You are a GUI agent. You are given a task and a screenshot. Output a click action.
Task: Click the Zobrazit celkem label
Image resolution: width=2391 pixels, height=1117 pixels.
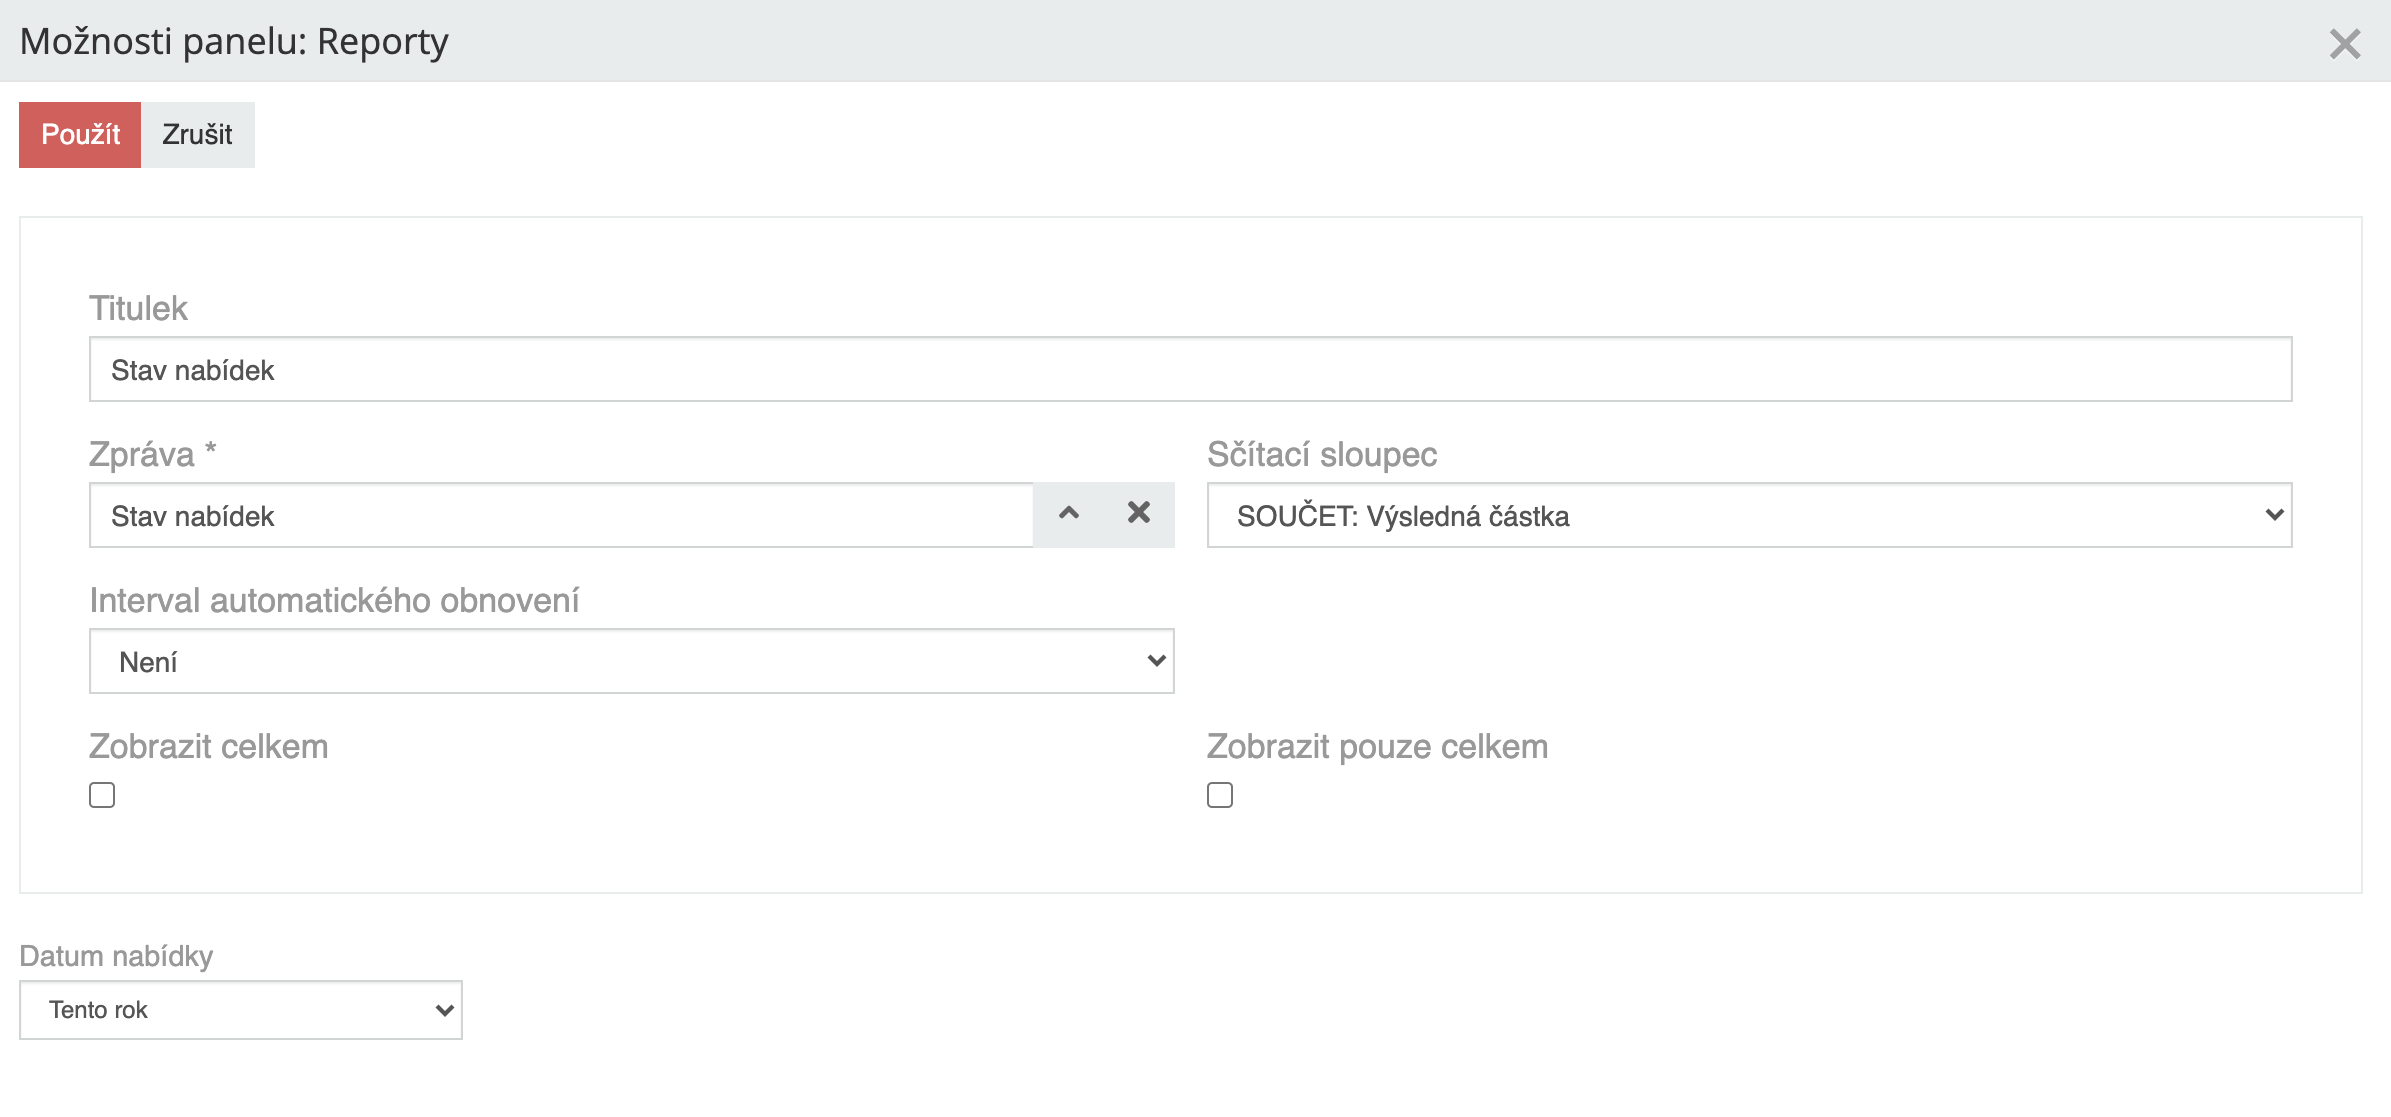209,747
